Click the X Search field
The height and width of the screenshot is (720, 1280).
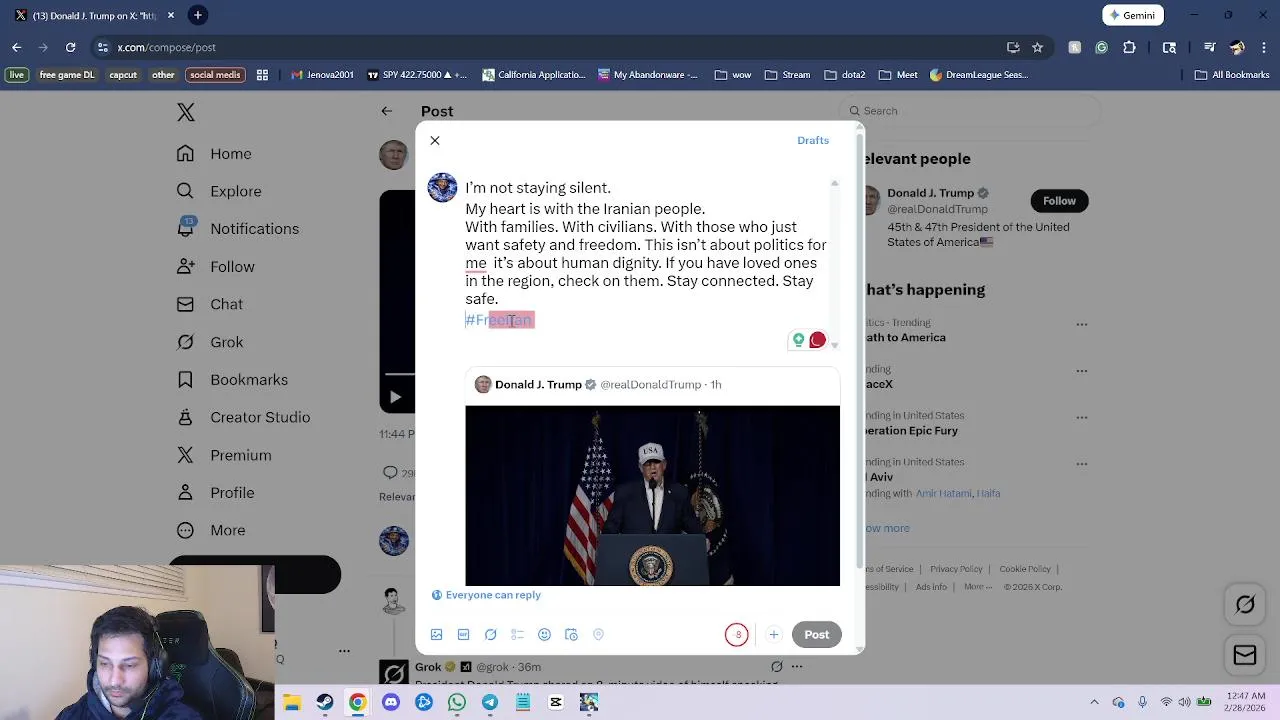click(970, 111)
